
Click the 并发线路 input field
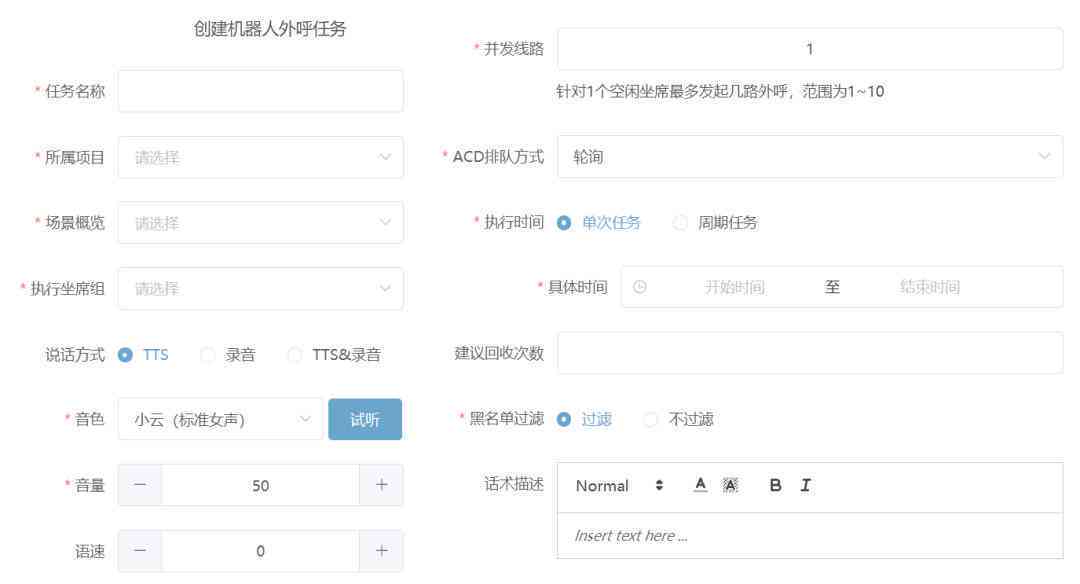pyautogui.click(x=810, y=49)
